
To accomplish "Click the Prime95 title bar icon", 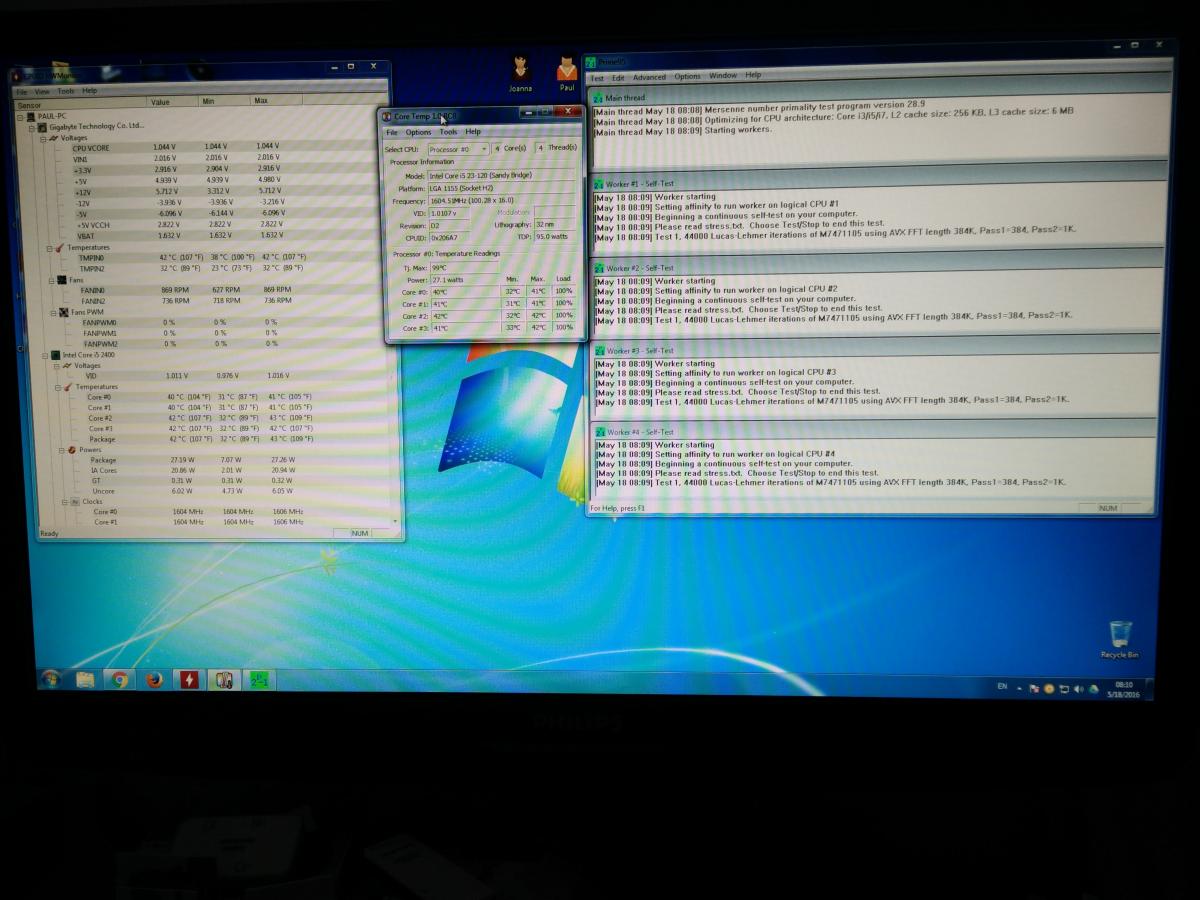I will pyautogui.click(x=591, y=61).
